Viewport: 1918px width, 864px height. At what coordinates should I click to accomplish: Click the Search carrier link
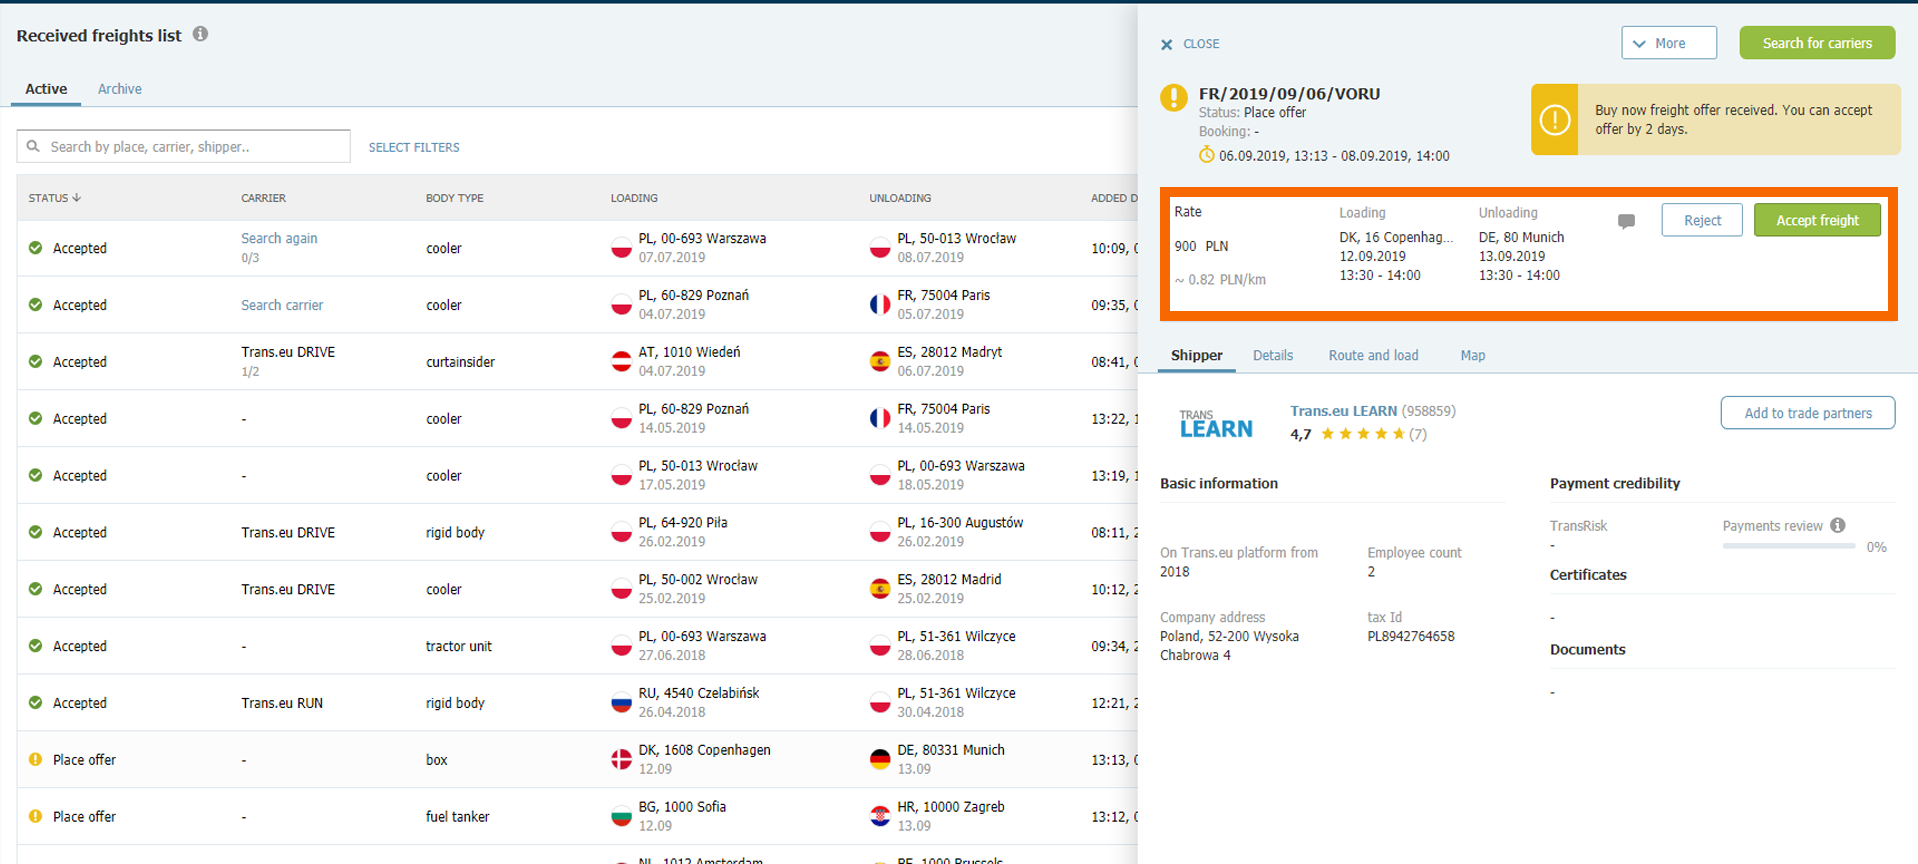[282, 305]
